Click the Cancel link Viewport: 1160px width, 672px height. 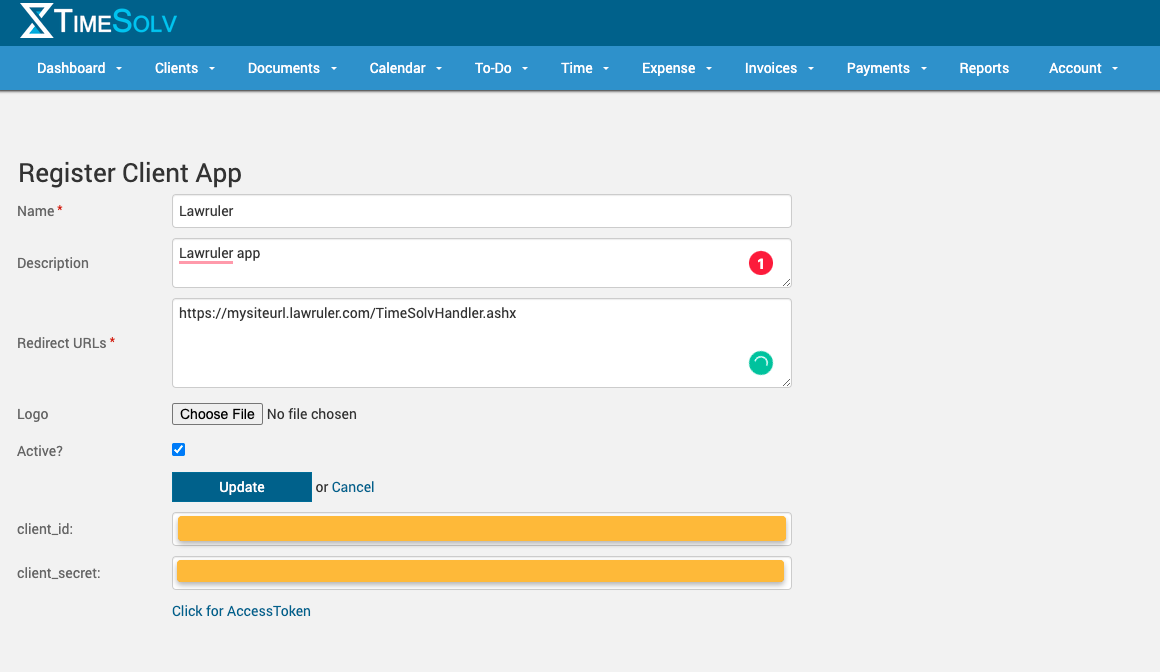pos(353,487)
